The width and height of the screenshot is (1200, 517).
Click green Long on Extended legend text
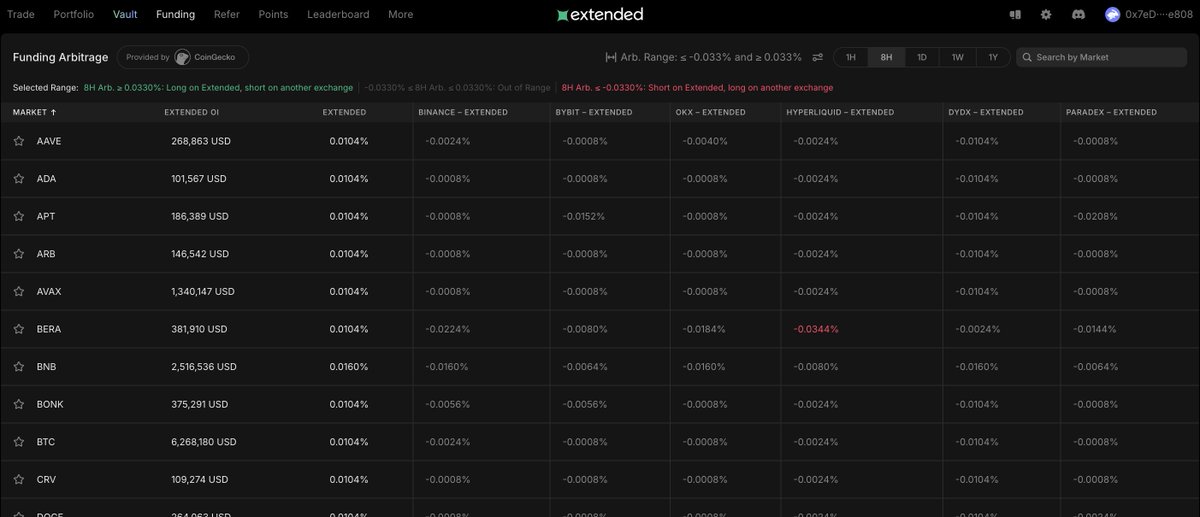[x=218, y=88]
